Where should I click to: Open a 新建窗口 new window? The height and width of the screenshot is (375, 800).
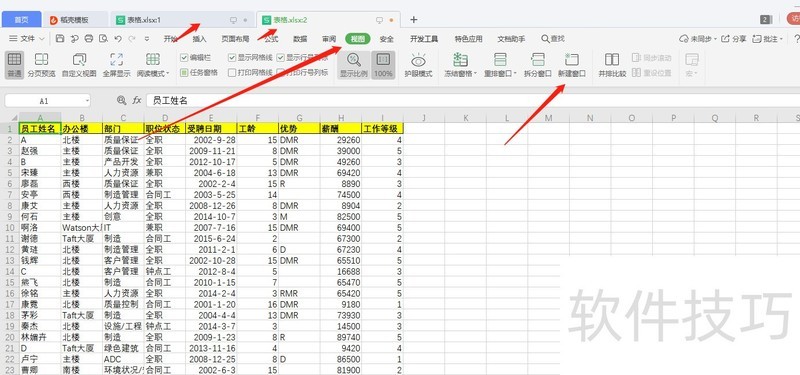(x=571, y=65)
